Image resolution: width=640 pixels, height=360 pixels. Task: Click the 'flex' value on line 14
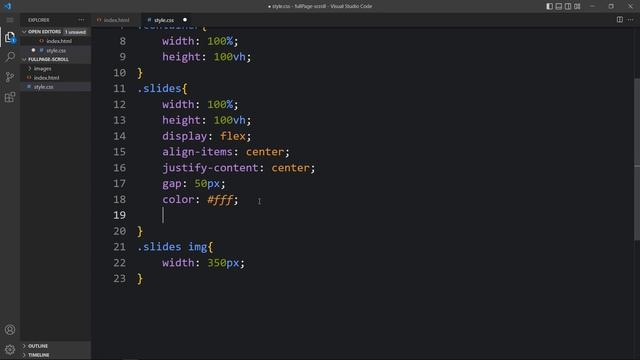[x=233, y=136]
